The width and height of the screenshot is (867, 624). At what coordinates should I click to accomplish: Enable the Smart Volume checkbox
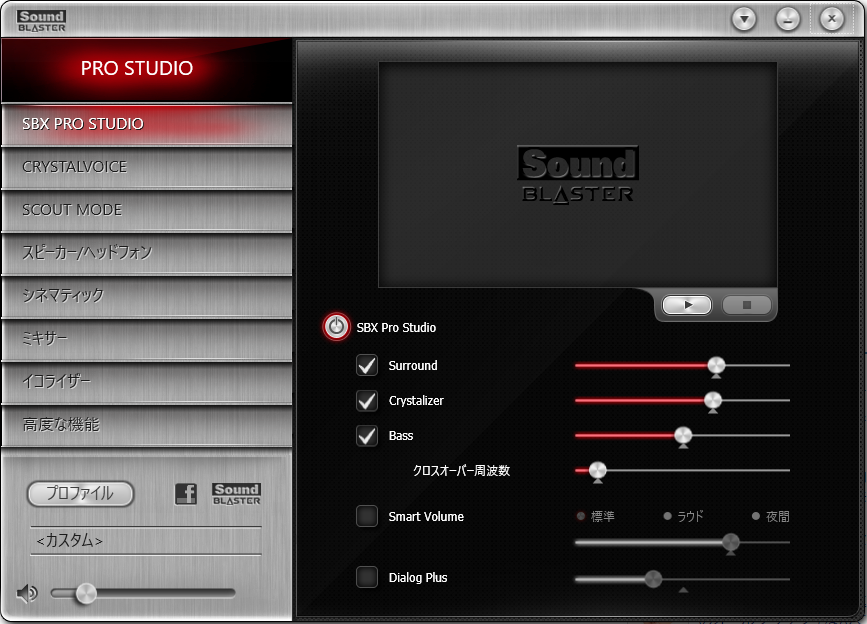pyautogui.click(x=367, y=516)
